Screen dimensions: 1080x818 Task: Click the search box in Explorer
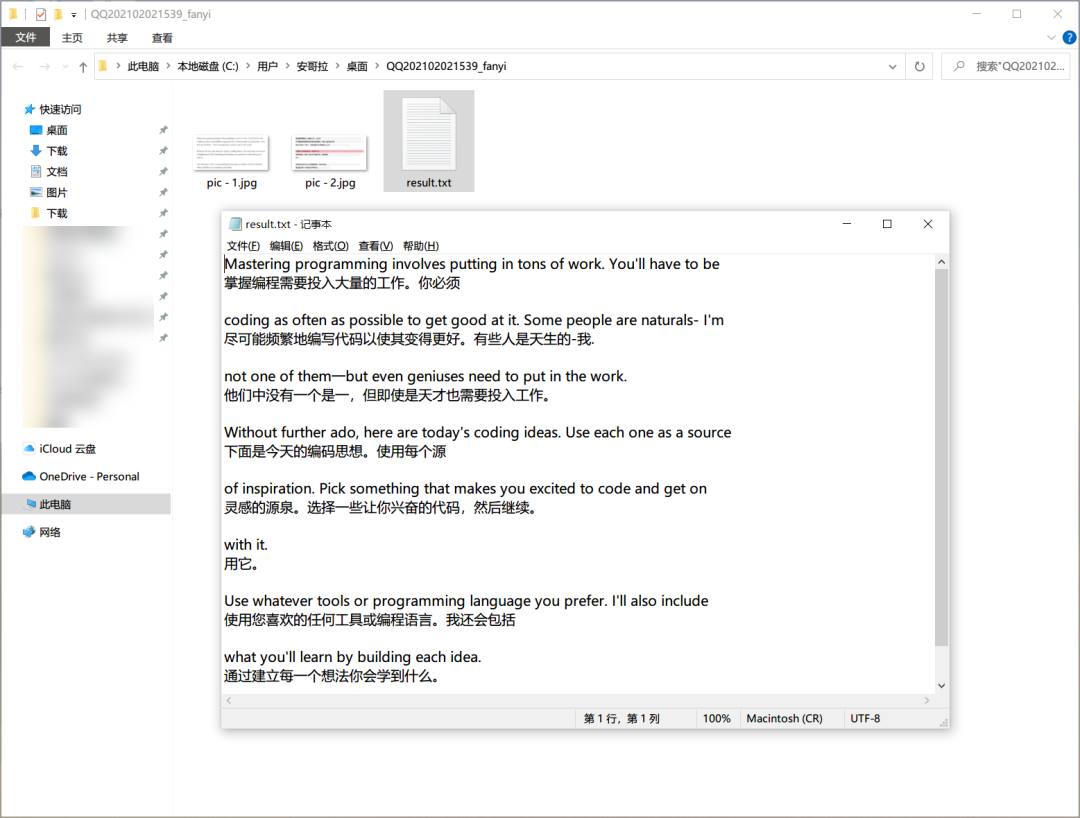point(1008,67)
